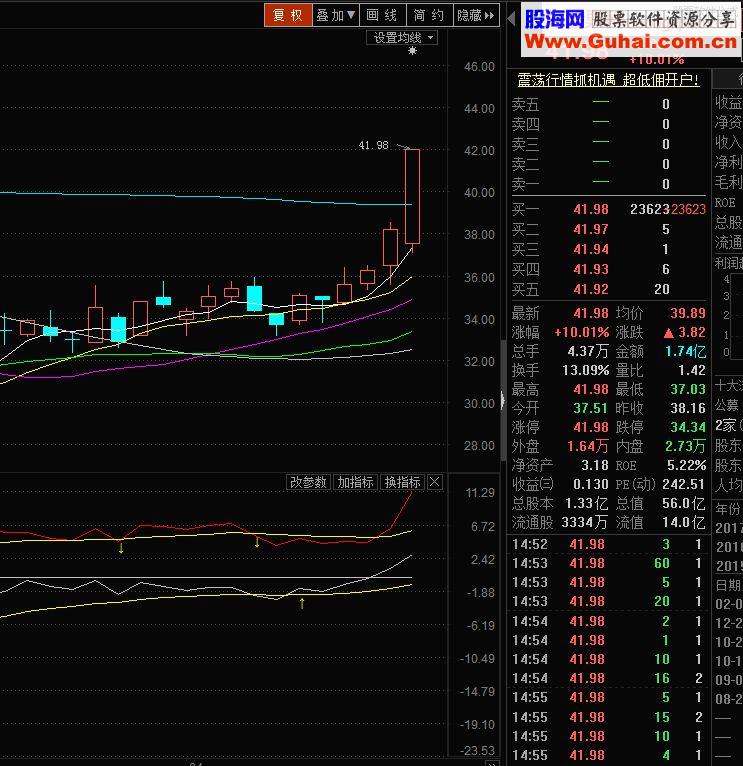Screen dimensions: 743x766
Task: Click the 买四 bid price 41.93
Action: [x=591, y=270]
